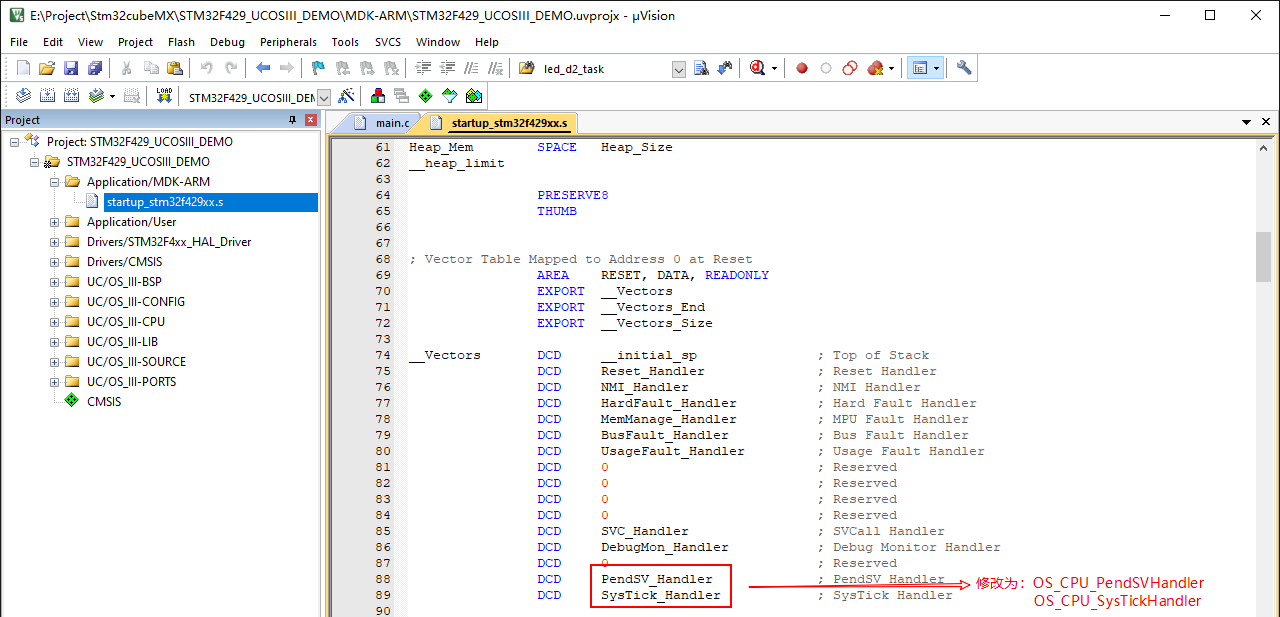
Task: Save the current file
Action: pos(70,68)
